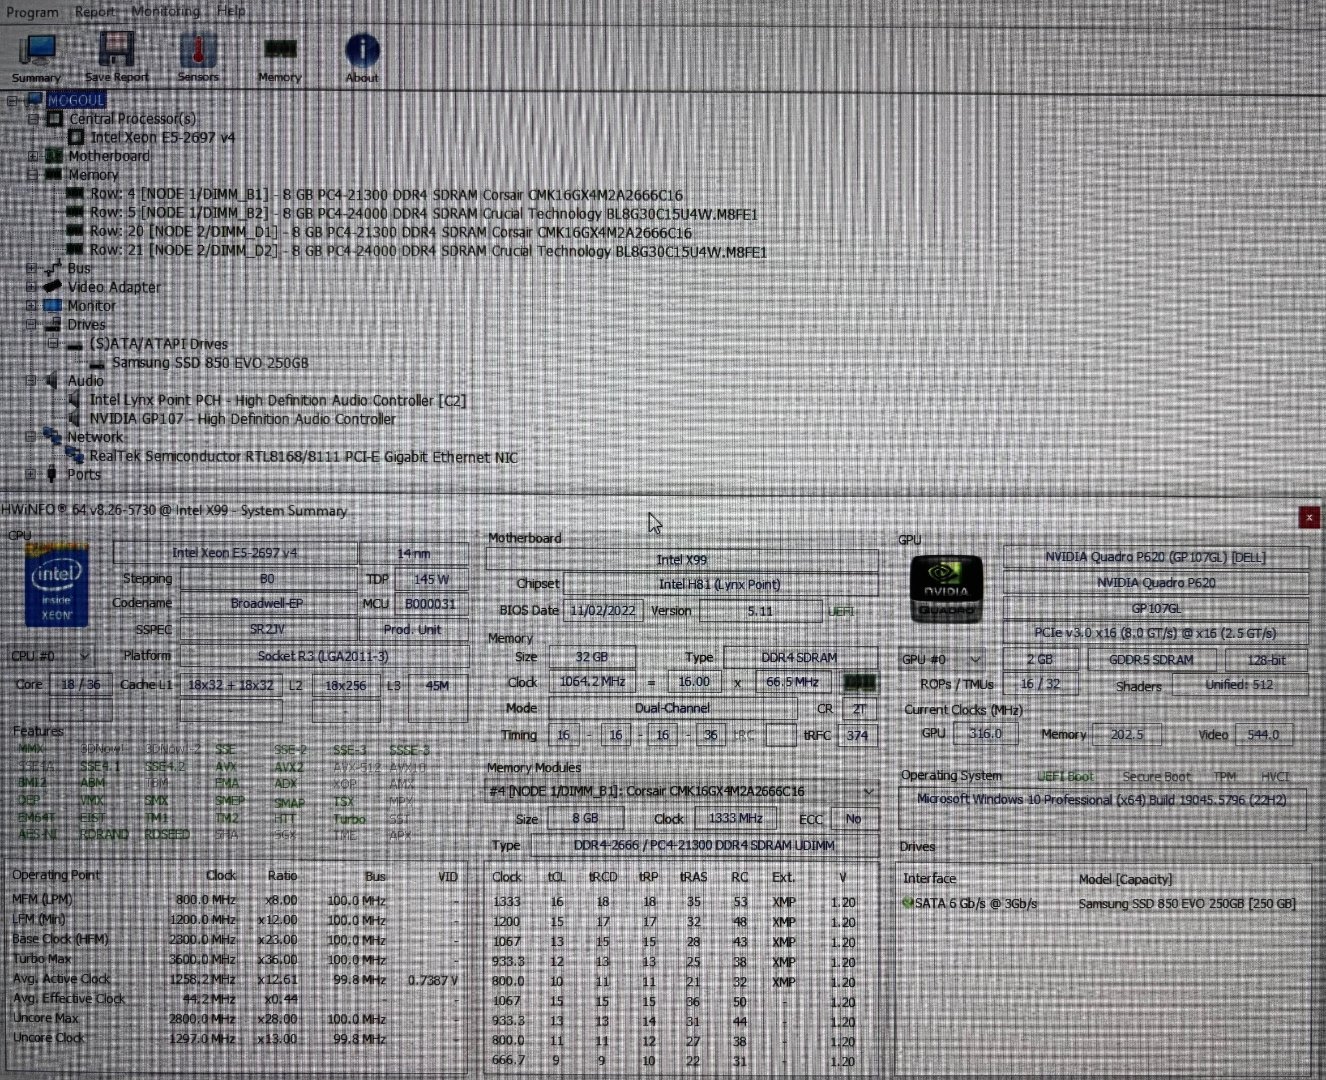Click the NVIDIA Quadro P620 (GP107GL) [DELL] field

[1155, 557]
